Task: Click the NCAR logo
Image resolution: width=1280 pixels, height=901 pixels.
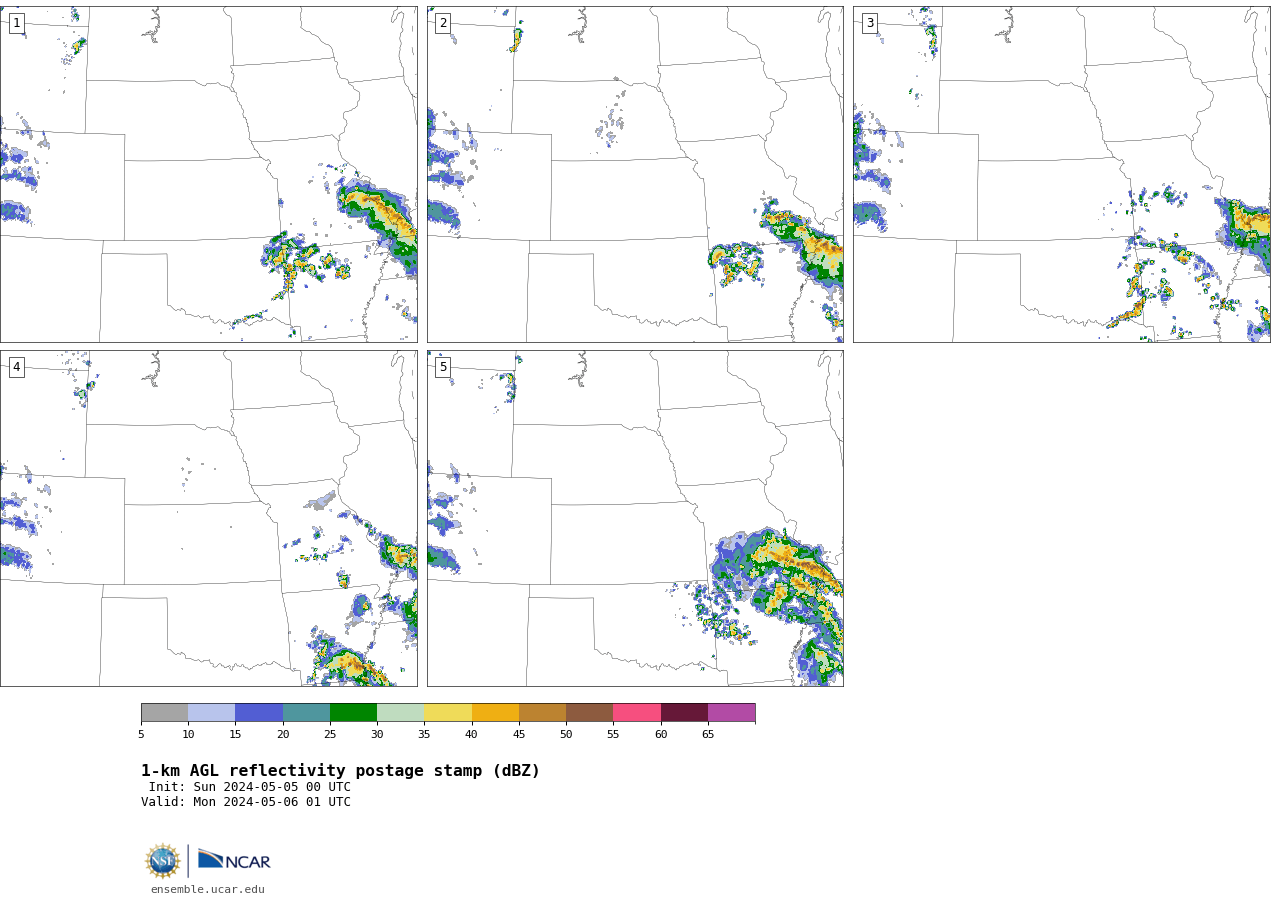Action: (x=234, y=860)
